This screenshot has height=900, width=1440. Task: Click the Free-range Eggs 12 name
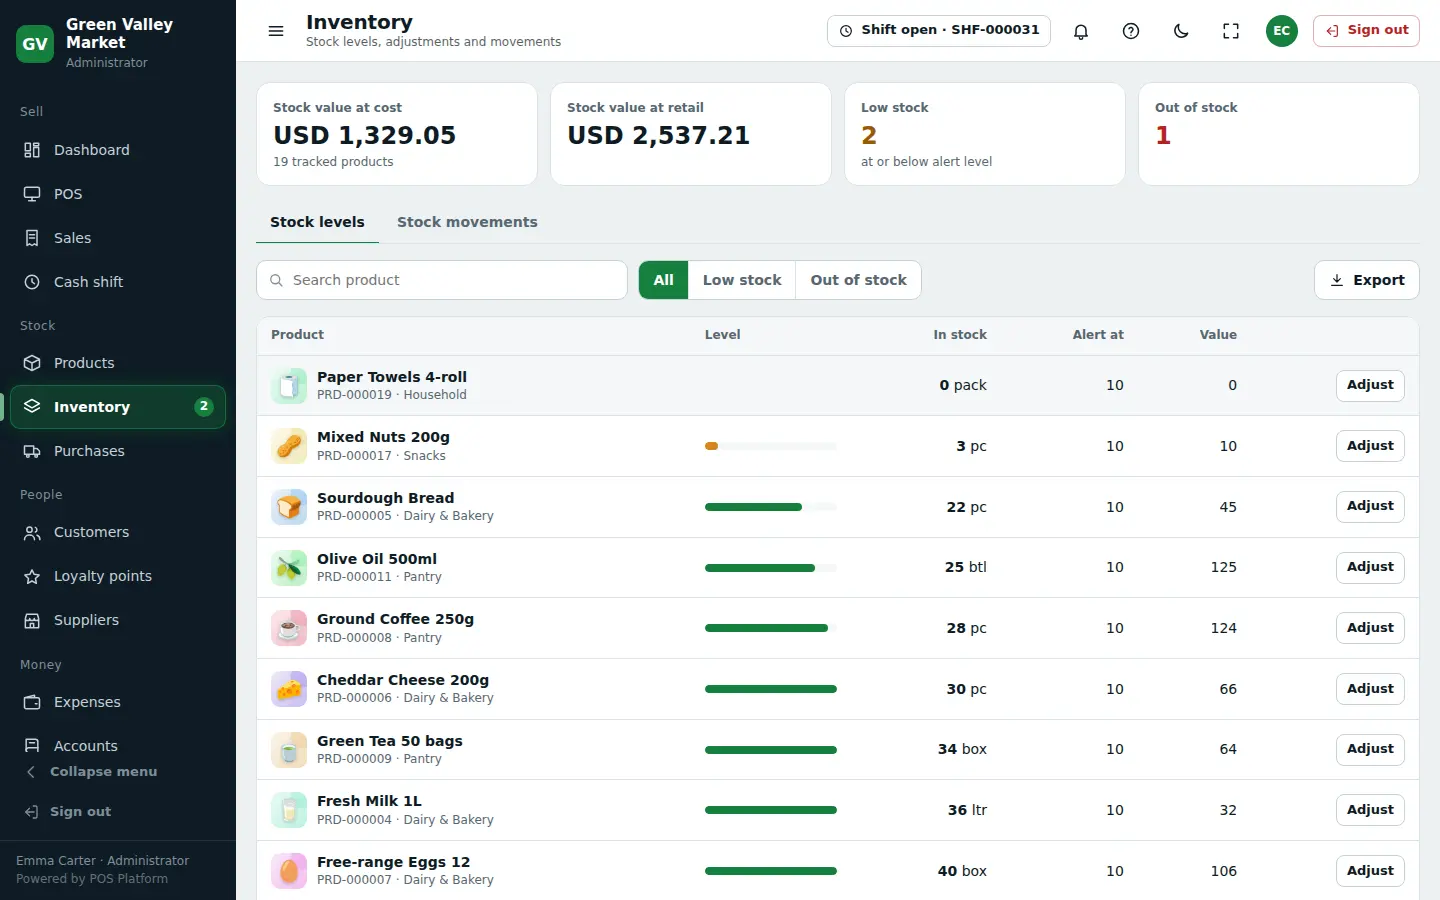(x=393, y=862)
